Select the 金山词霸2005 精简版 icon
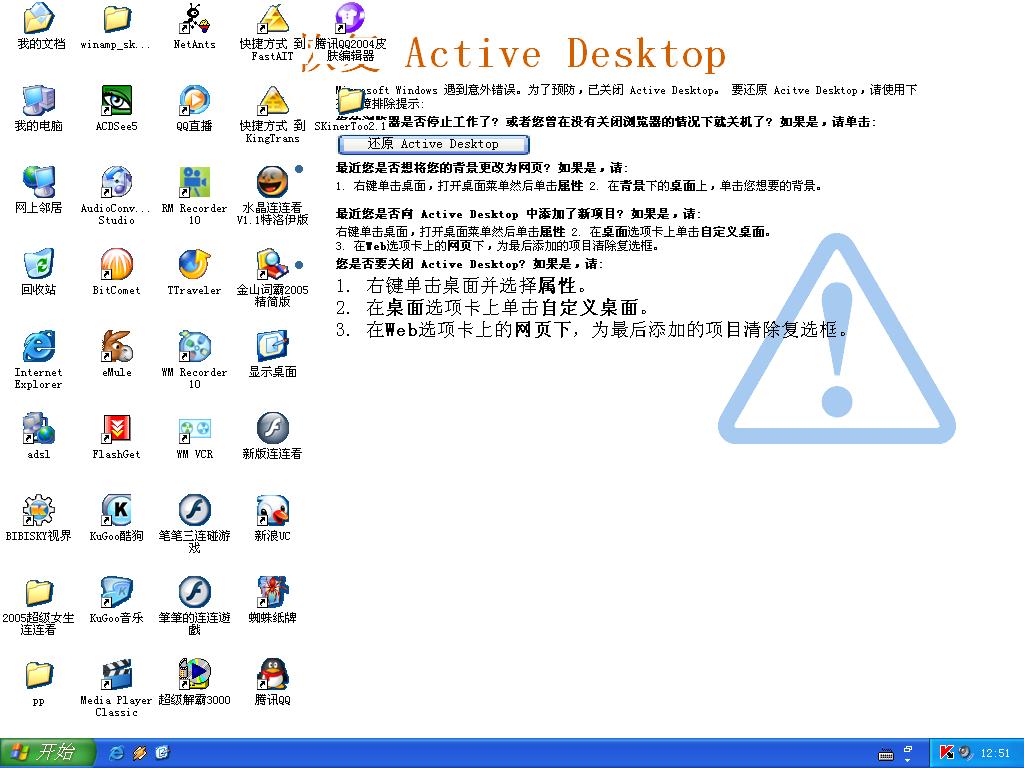The image size is (1024, 768). 272,264
